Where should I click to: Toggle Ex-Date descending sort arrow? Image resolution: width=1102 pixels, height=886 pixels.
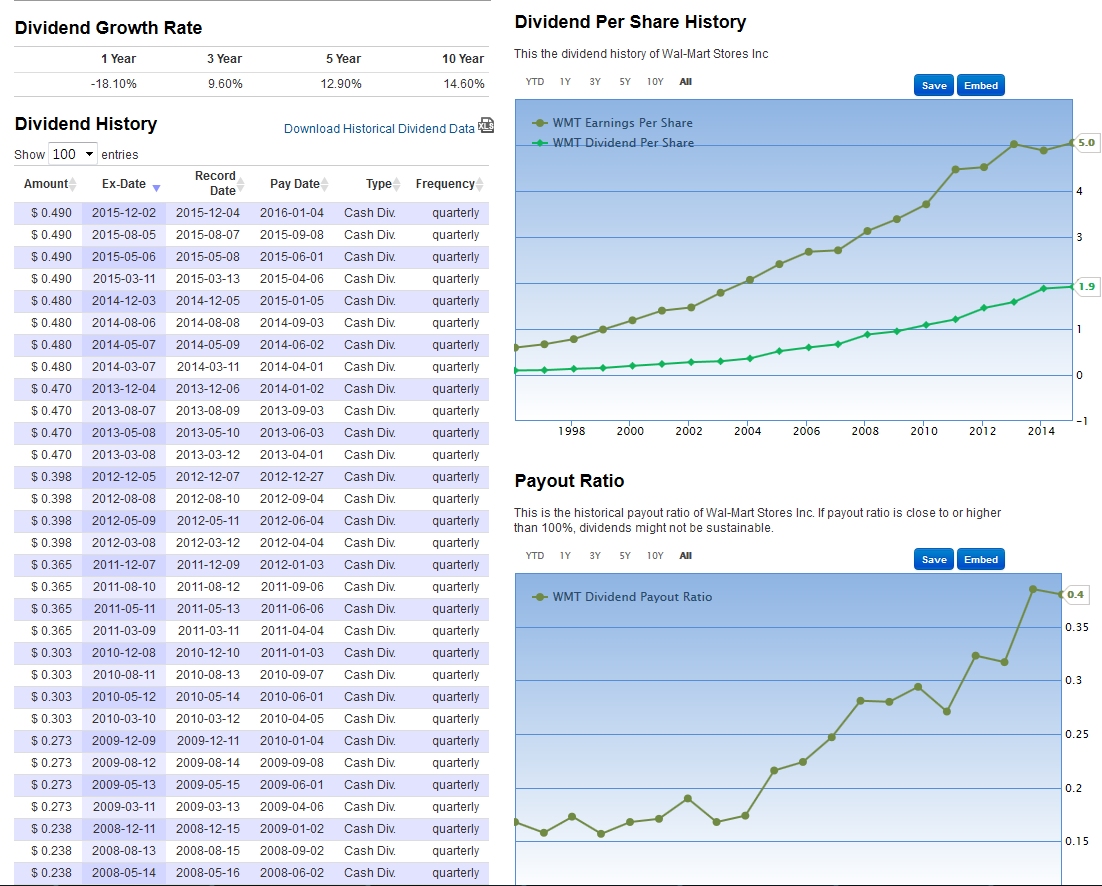(156, 188)
